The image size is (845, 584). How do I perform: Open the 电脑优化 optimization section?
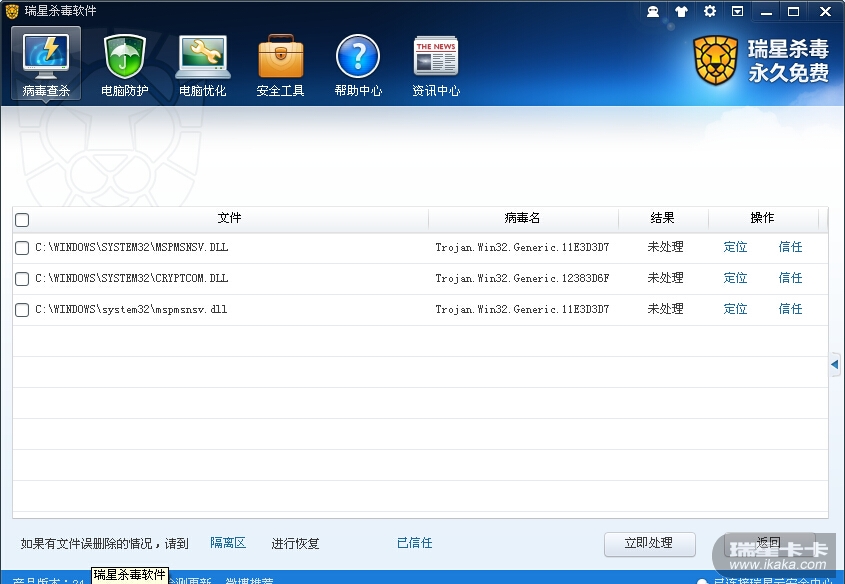203,65
